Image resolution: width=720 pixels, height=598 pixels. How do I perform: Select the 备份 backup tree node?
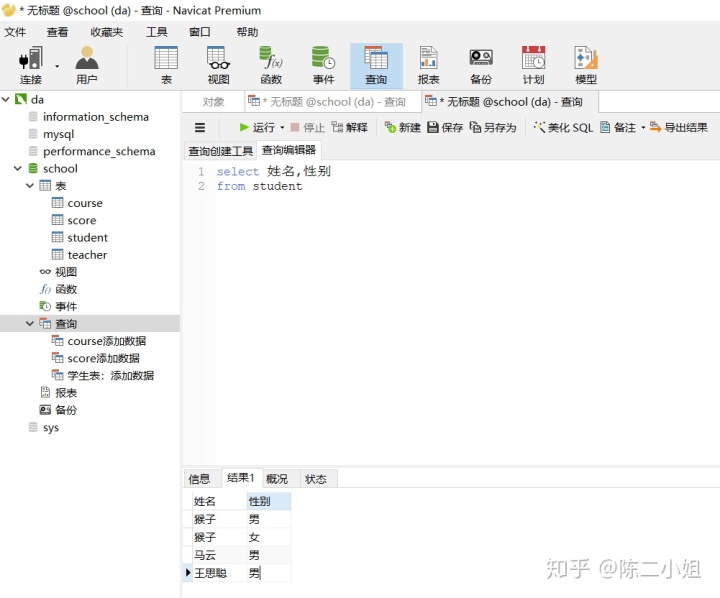(66, 410)
